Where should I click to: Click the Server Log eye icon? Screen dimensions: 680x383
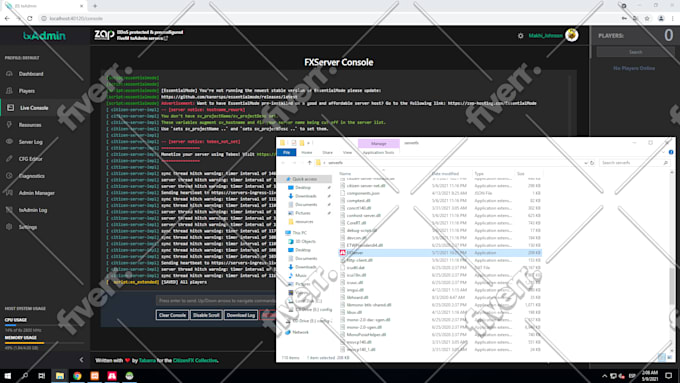point(9,142)
